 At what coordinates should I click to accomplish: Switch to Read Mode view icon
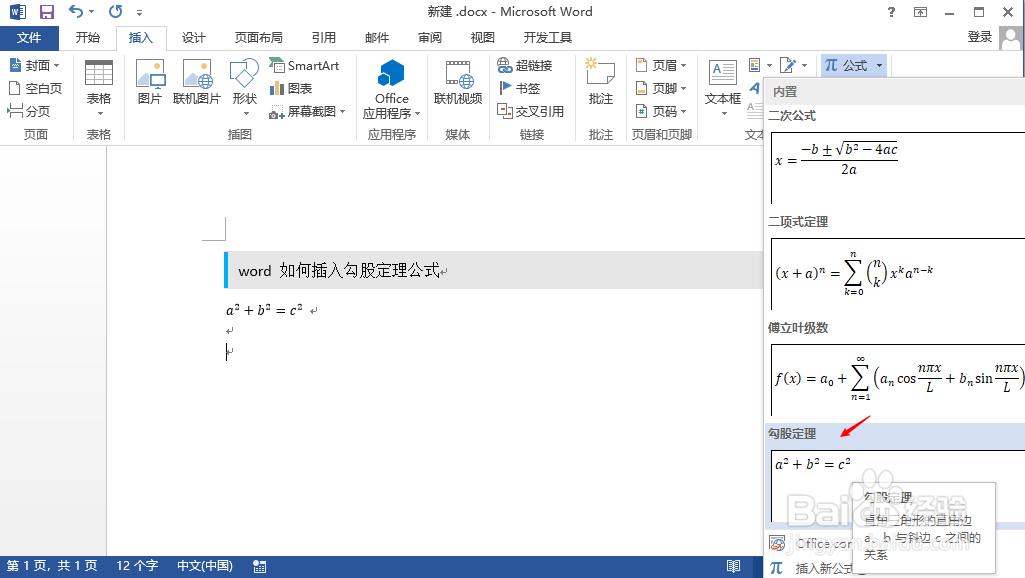click(733, 566)
